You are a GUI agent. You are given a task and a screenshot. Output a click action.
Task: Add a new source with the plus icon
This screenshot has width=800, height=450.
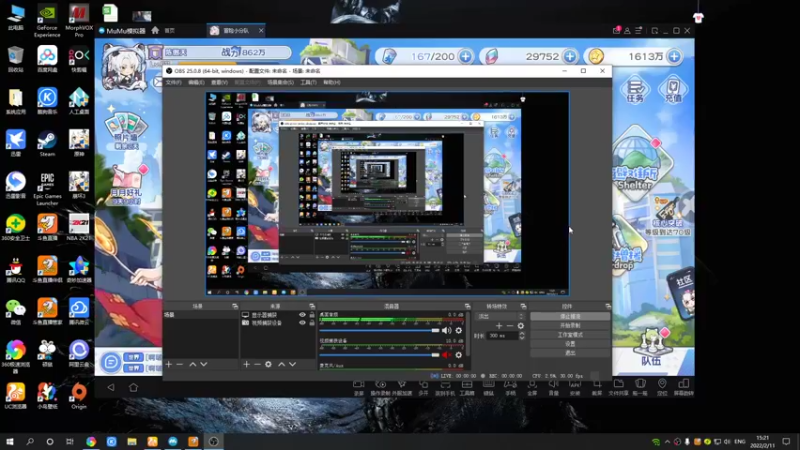pos(246,364)
